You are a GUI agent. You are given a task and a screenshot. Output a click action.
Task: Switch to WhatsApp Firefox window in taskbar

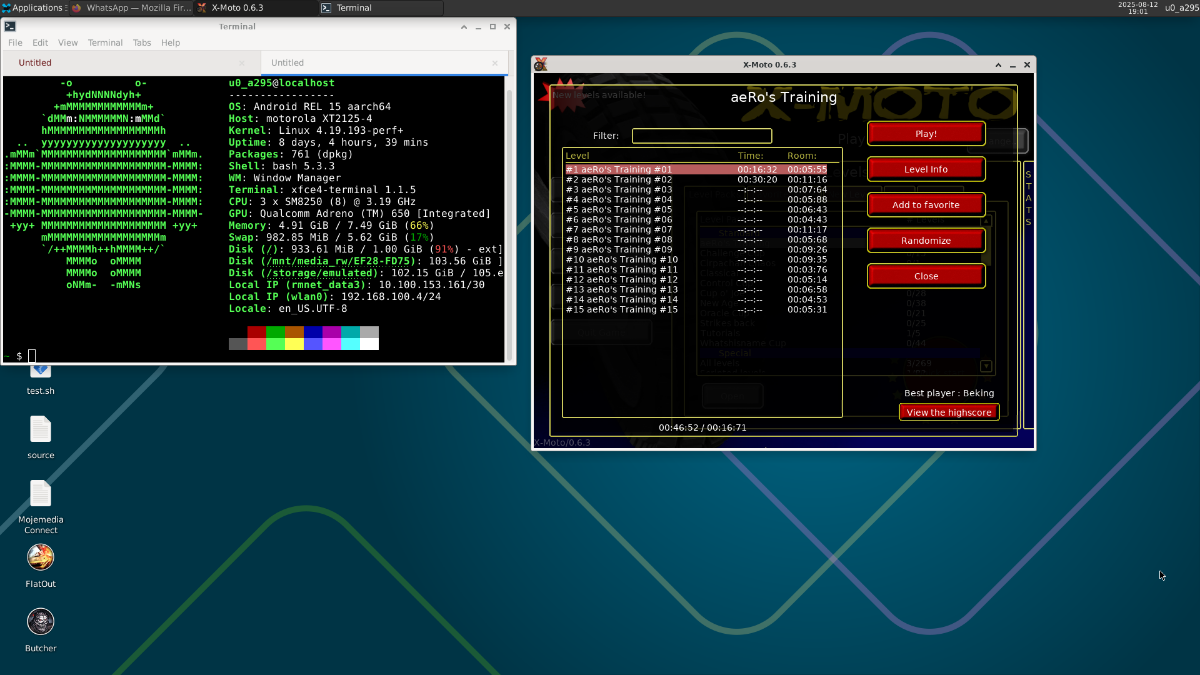click(130, 8)
